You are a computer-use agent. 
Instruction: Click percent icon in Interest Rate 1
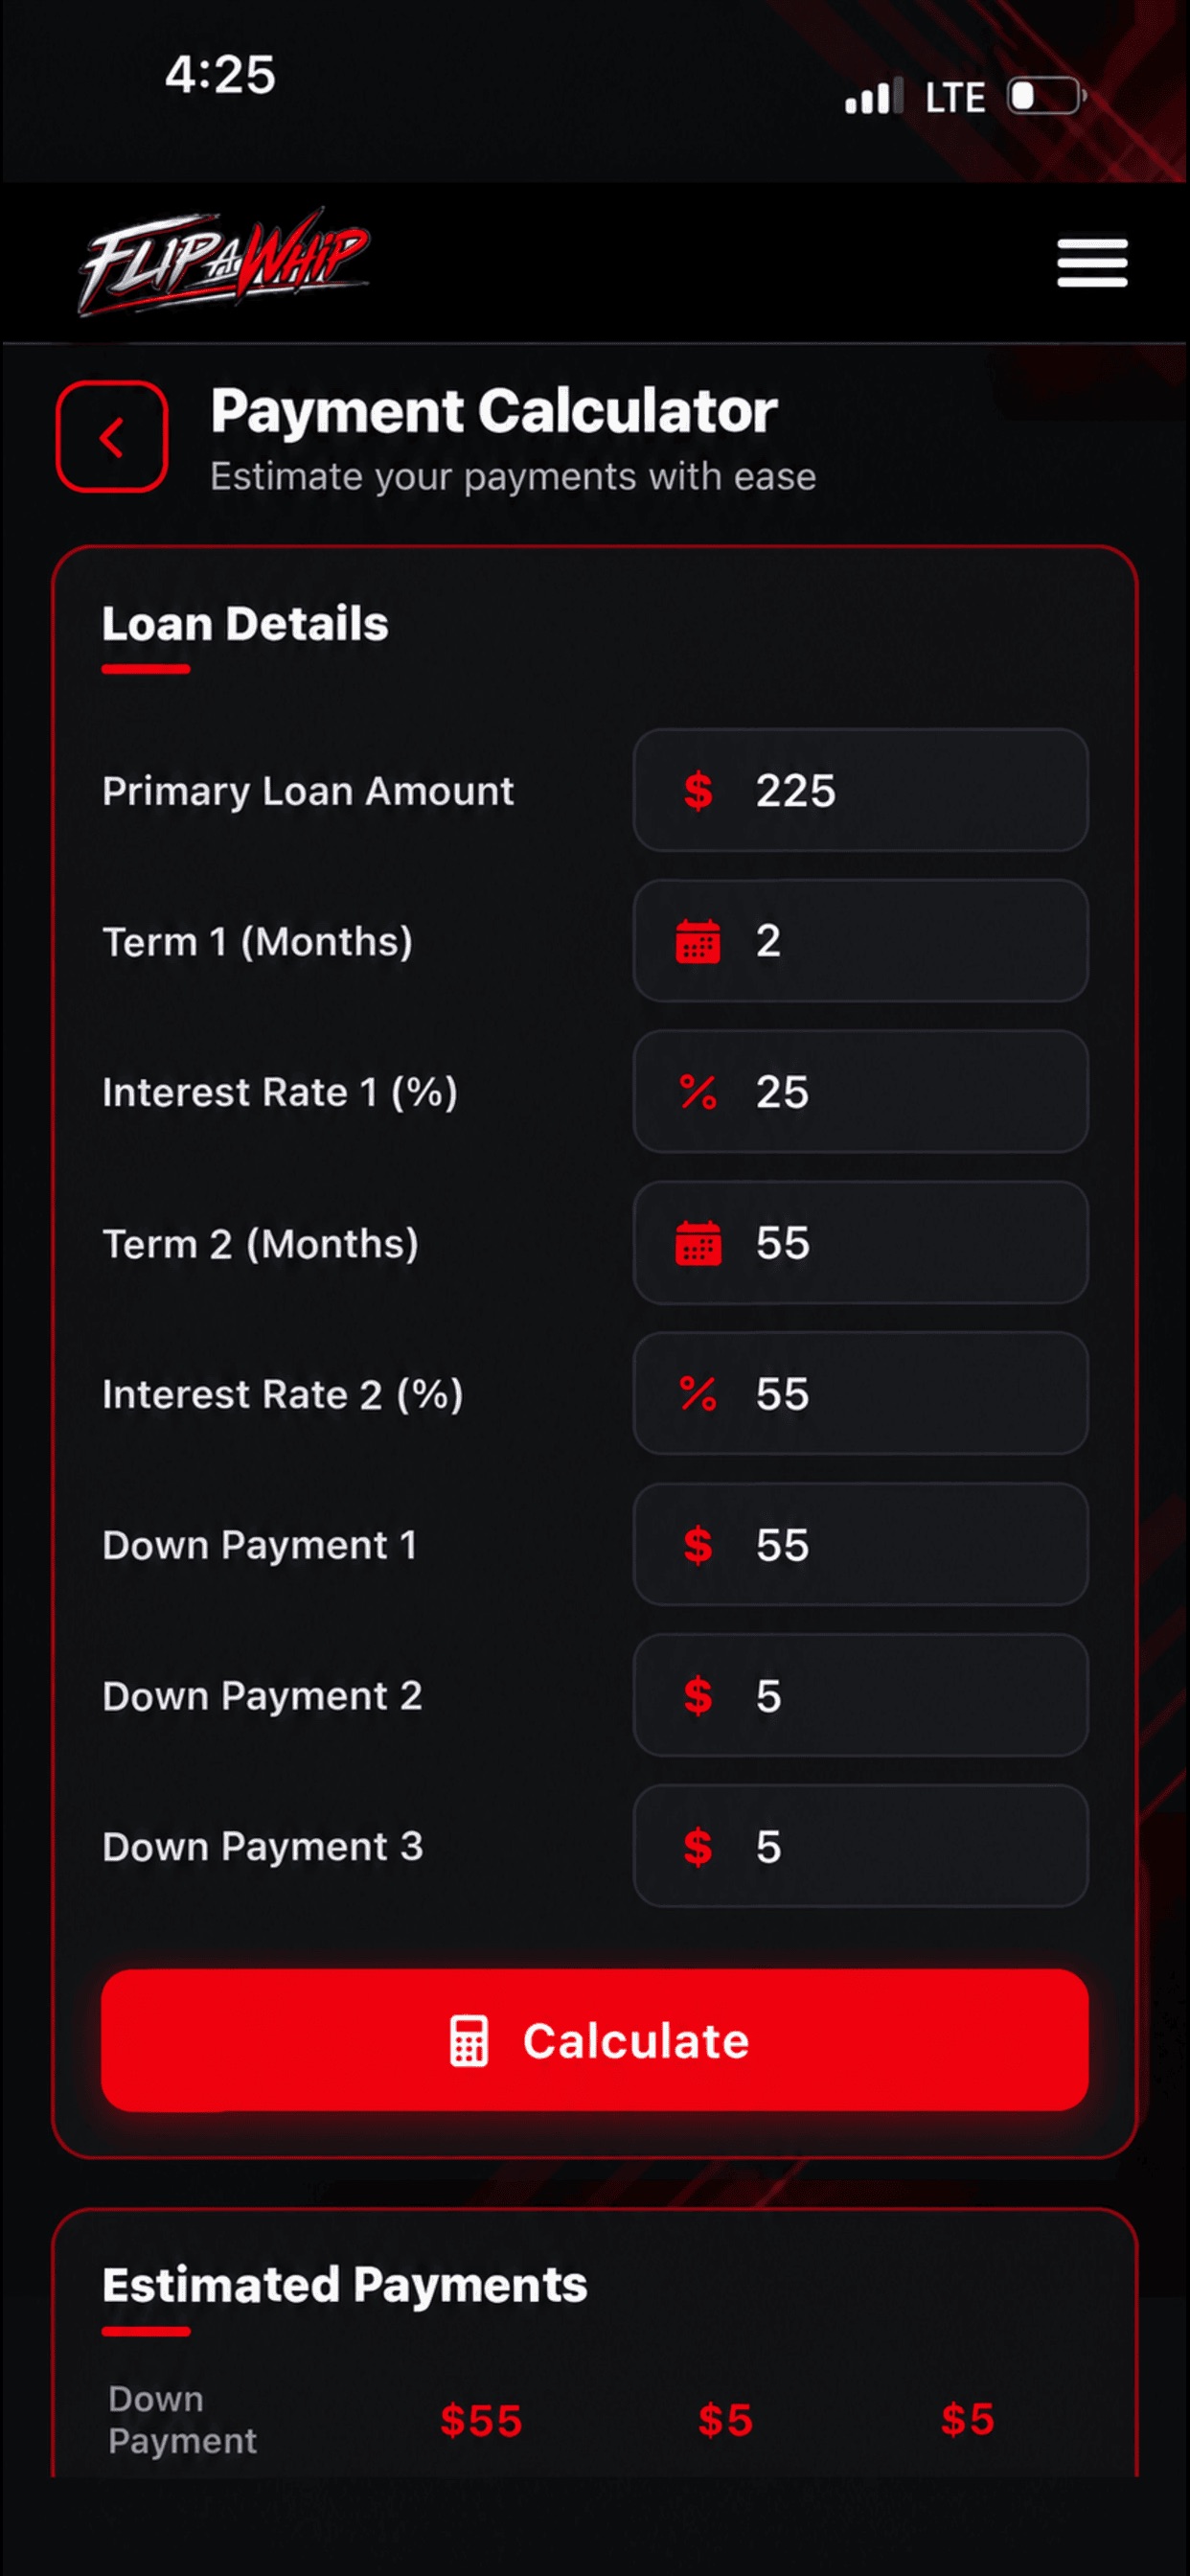698,1092
